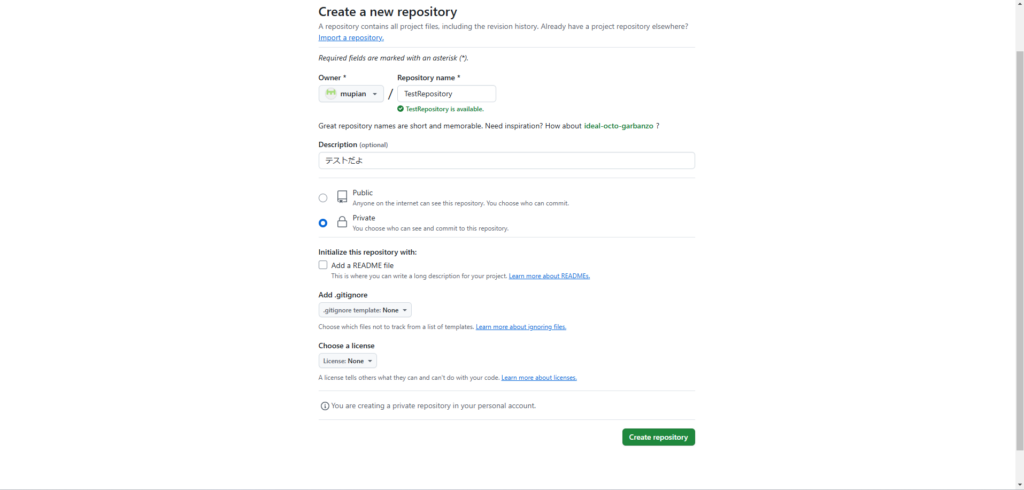Enable the Add a README file checkbox
Screen dimensions: 1024x490
(x=323, y=265)
